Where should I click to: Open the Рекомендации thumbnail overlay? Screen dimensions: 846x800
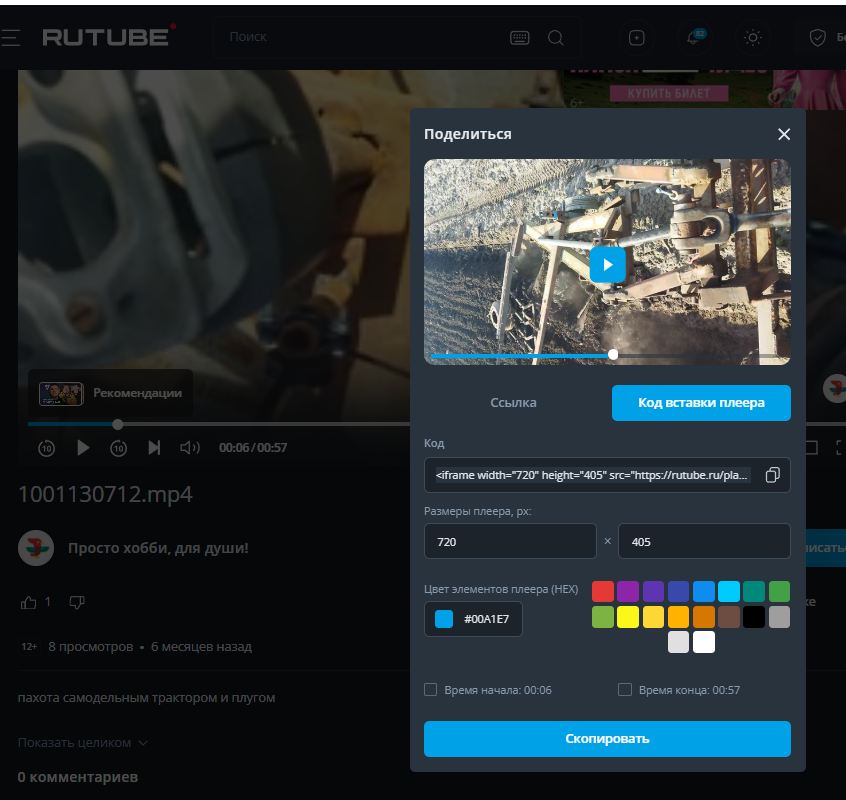pyautogui.click(x=111, y=393)
